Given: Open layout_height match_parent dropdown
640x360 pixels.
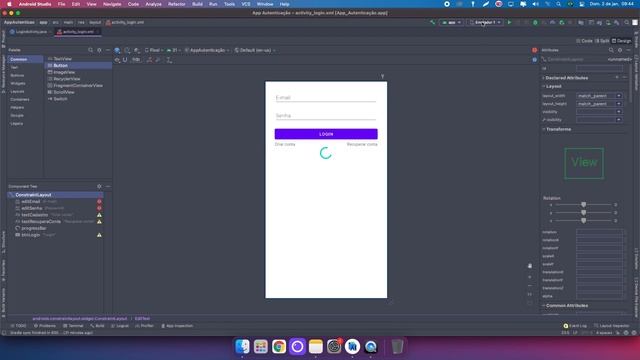Looking at the screenshot, I should point(619,104).
